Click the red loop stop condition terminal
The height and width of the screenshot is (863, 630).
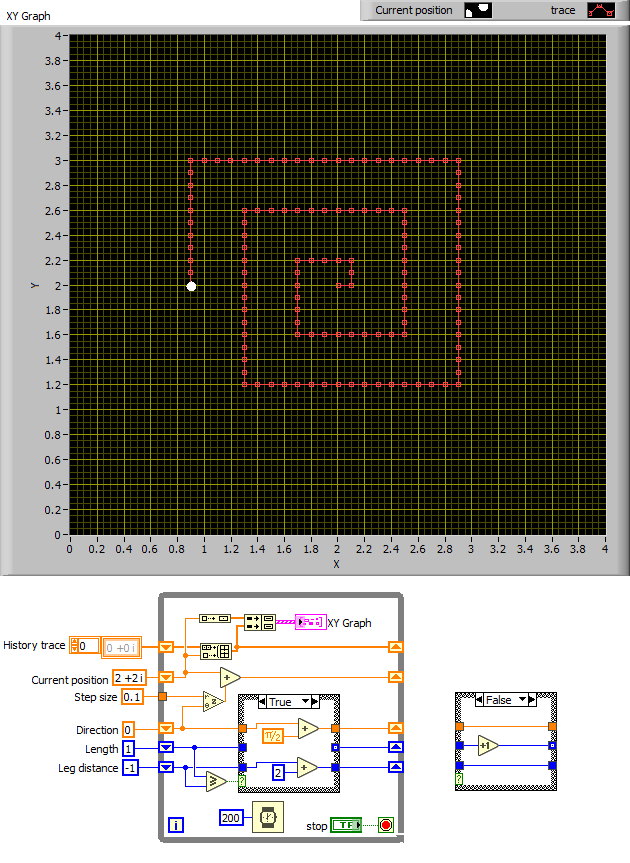386,825
